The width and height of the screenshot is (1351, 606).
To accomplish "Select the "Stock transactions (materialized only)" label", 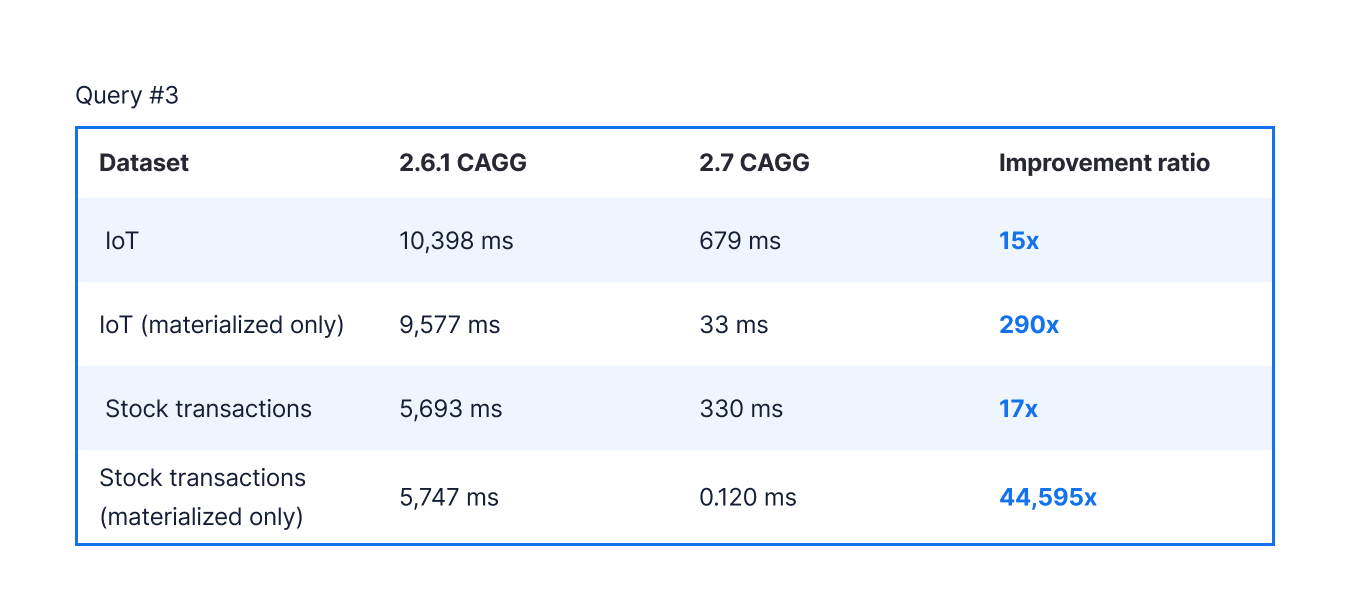I will click(x=202, y=497).
